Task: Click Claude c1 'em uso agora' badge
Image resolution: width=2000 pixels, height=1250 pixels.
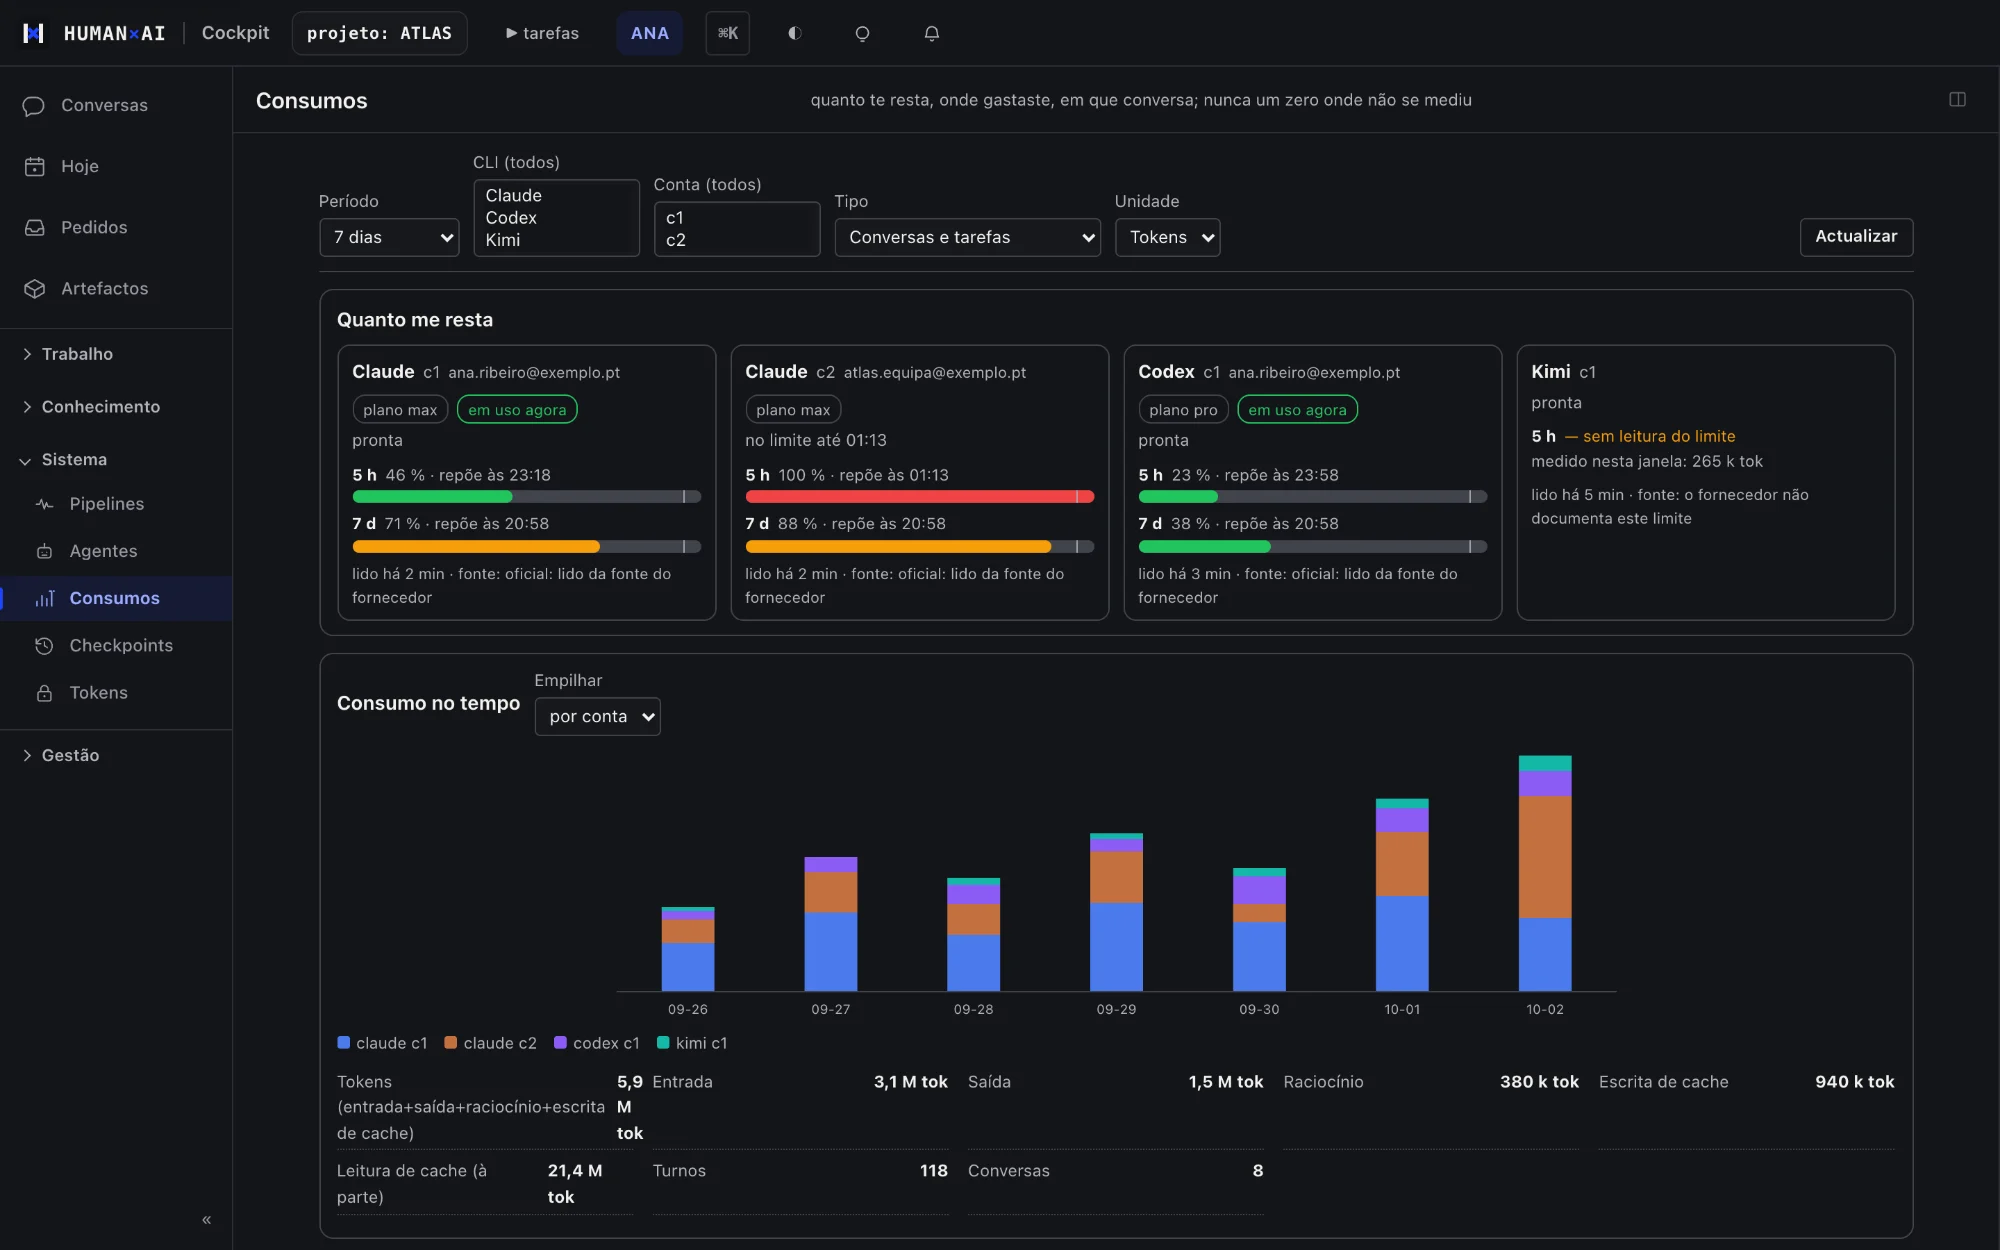Action: [517, 410]
